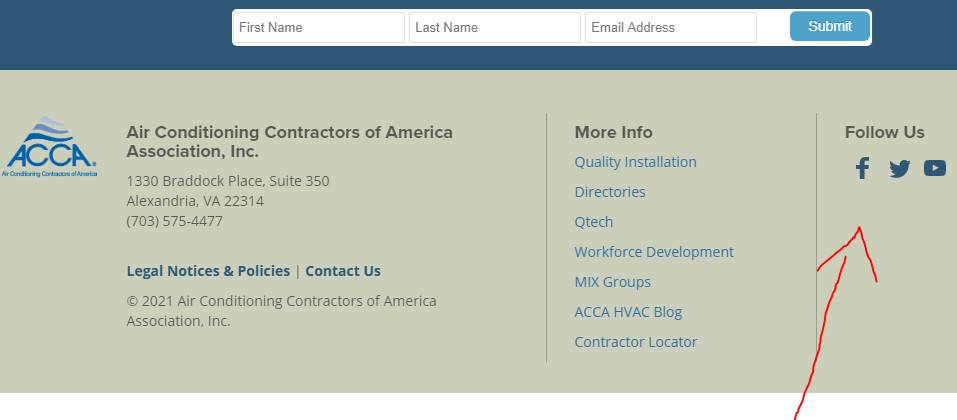Open the Directories link
The width and height of the screenshot is (957, 420).
tap(610, 192)
